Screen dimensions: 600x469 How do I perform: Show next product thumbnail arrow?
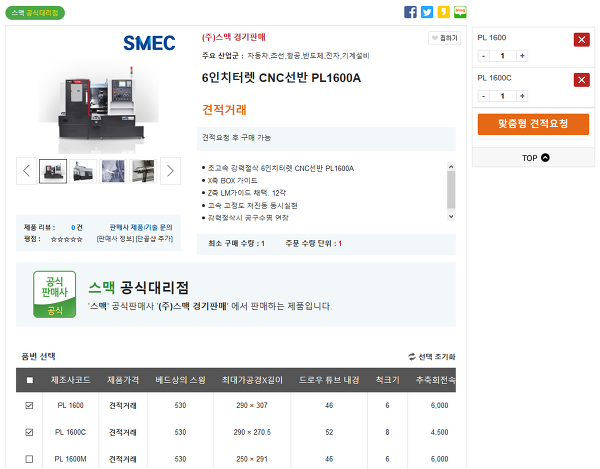click(x=170, y=171)
